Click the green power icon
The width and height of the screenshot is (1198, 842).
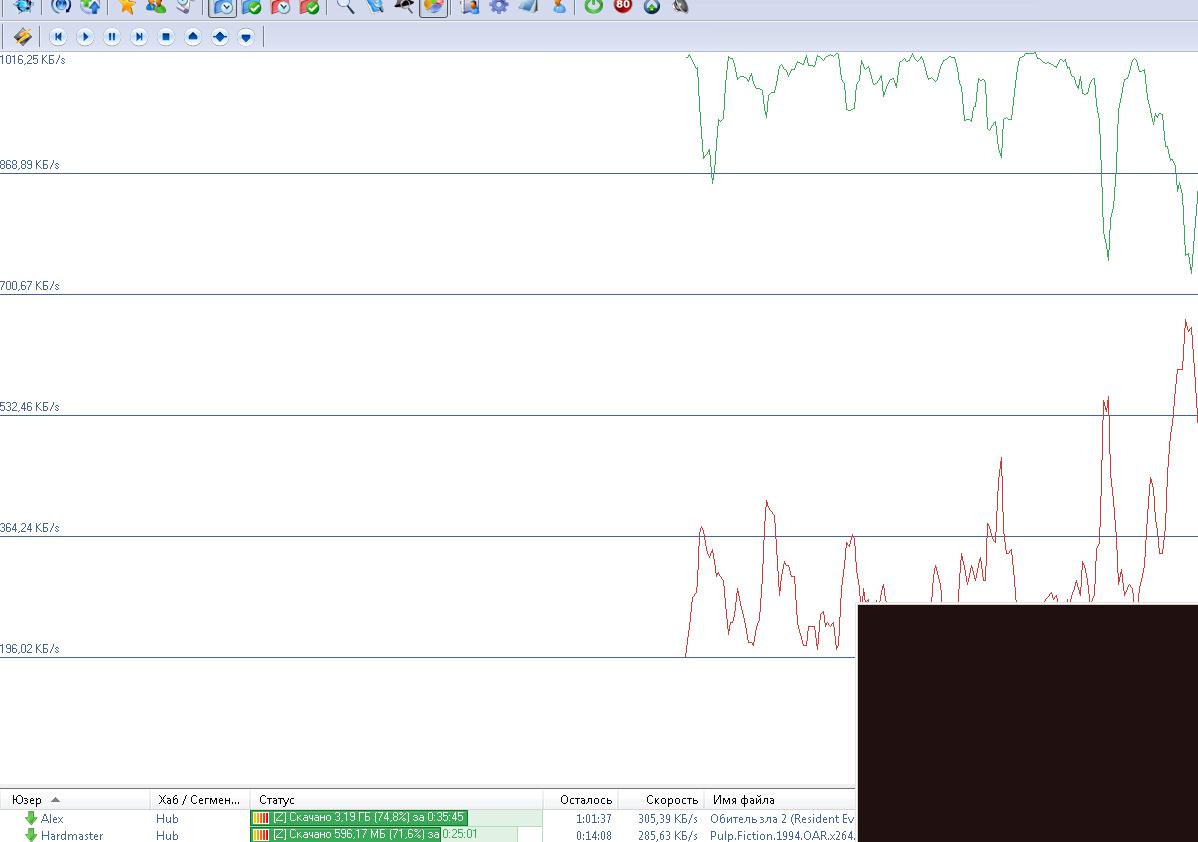click(x=594, y=6)
